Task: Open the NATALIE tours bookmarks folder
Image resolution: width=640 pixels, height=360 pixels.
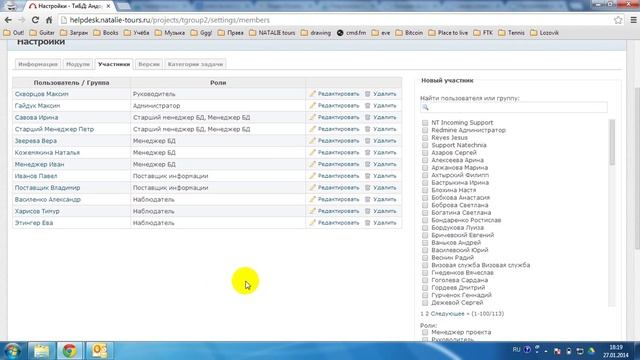Action: pyautogui.click(x=272, y=33)
